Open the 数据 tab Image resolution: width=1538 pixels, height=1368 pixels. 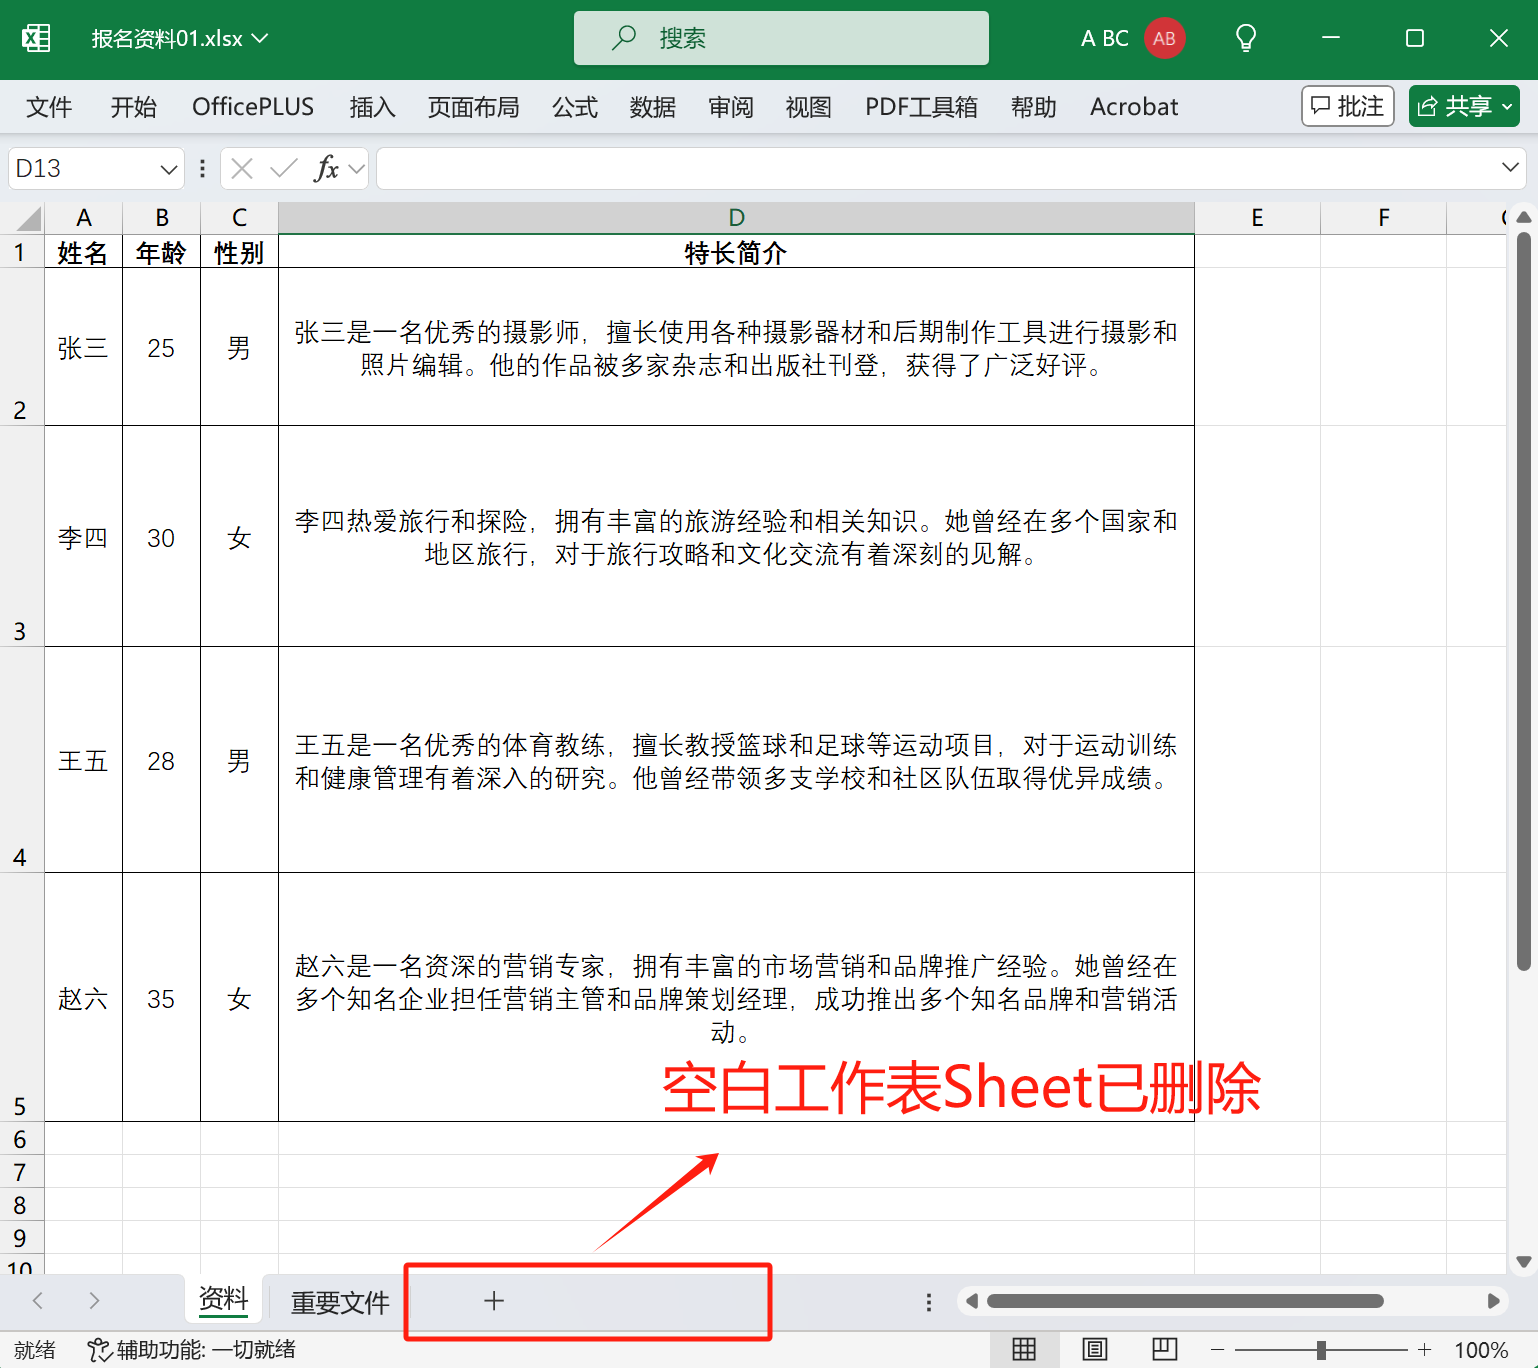click(653, 107)
